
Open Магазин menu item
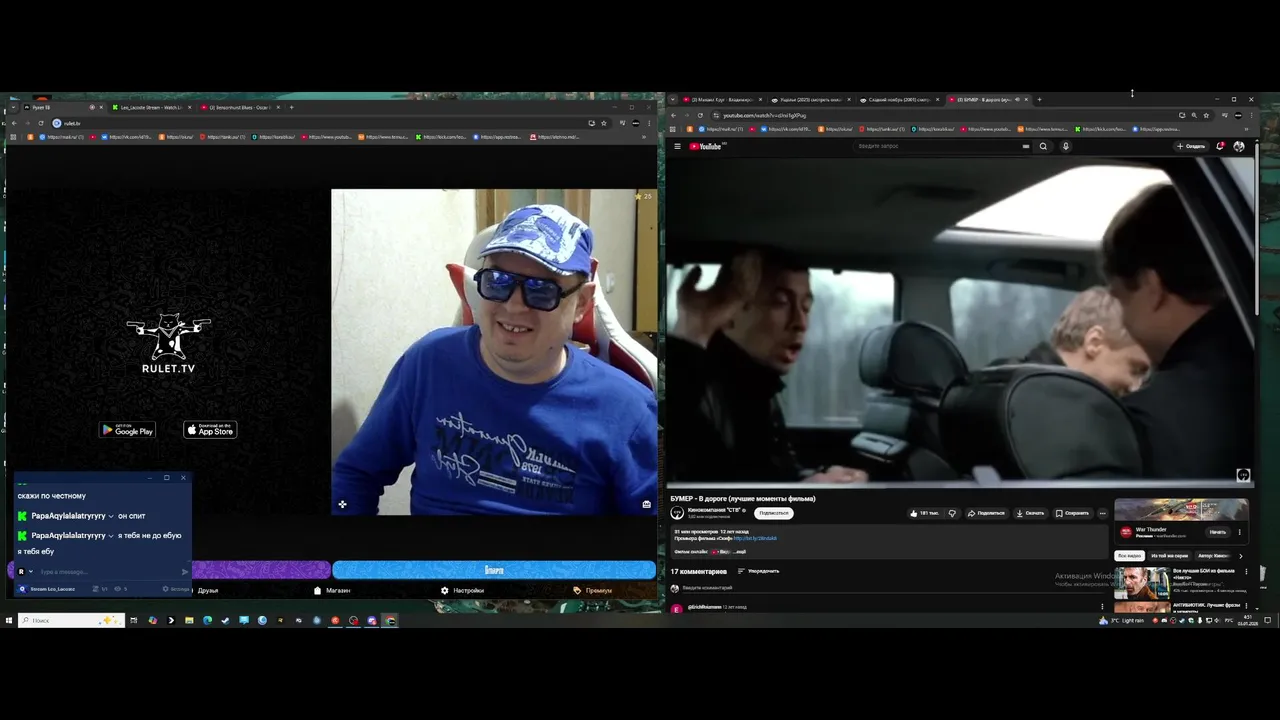click(x=333, y=590)
